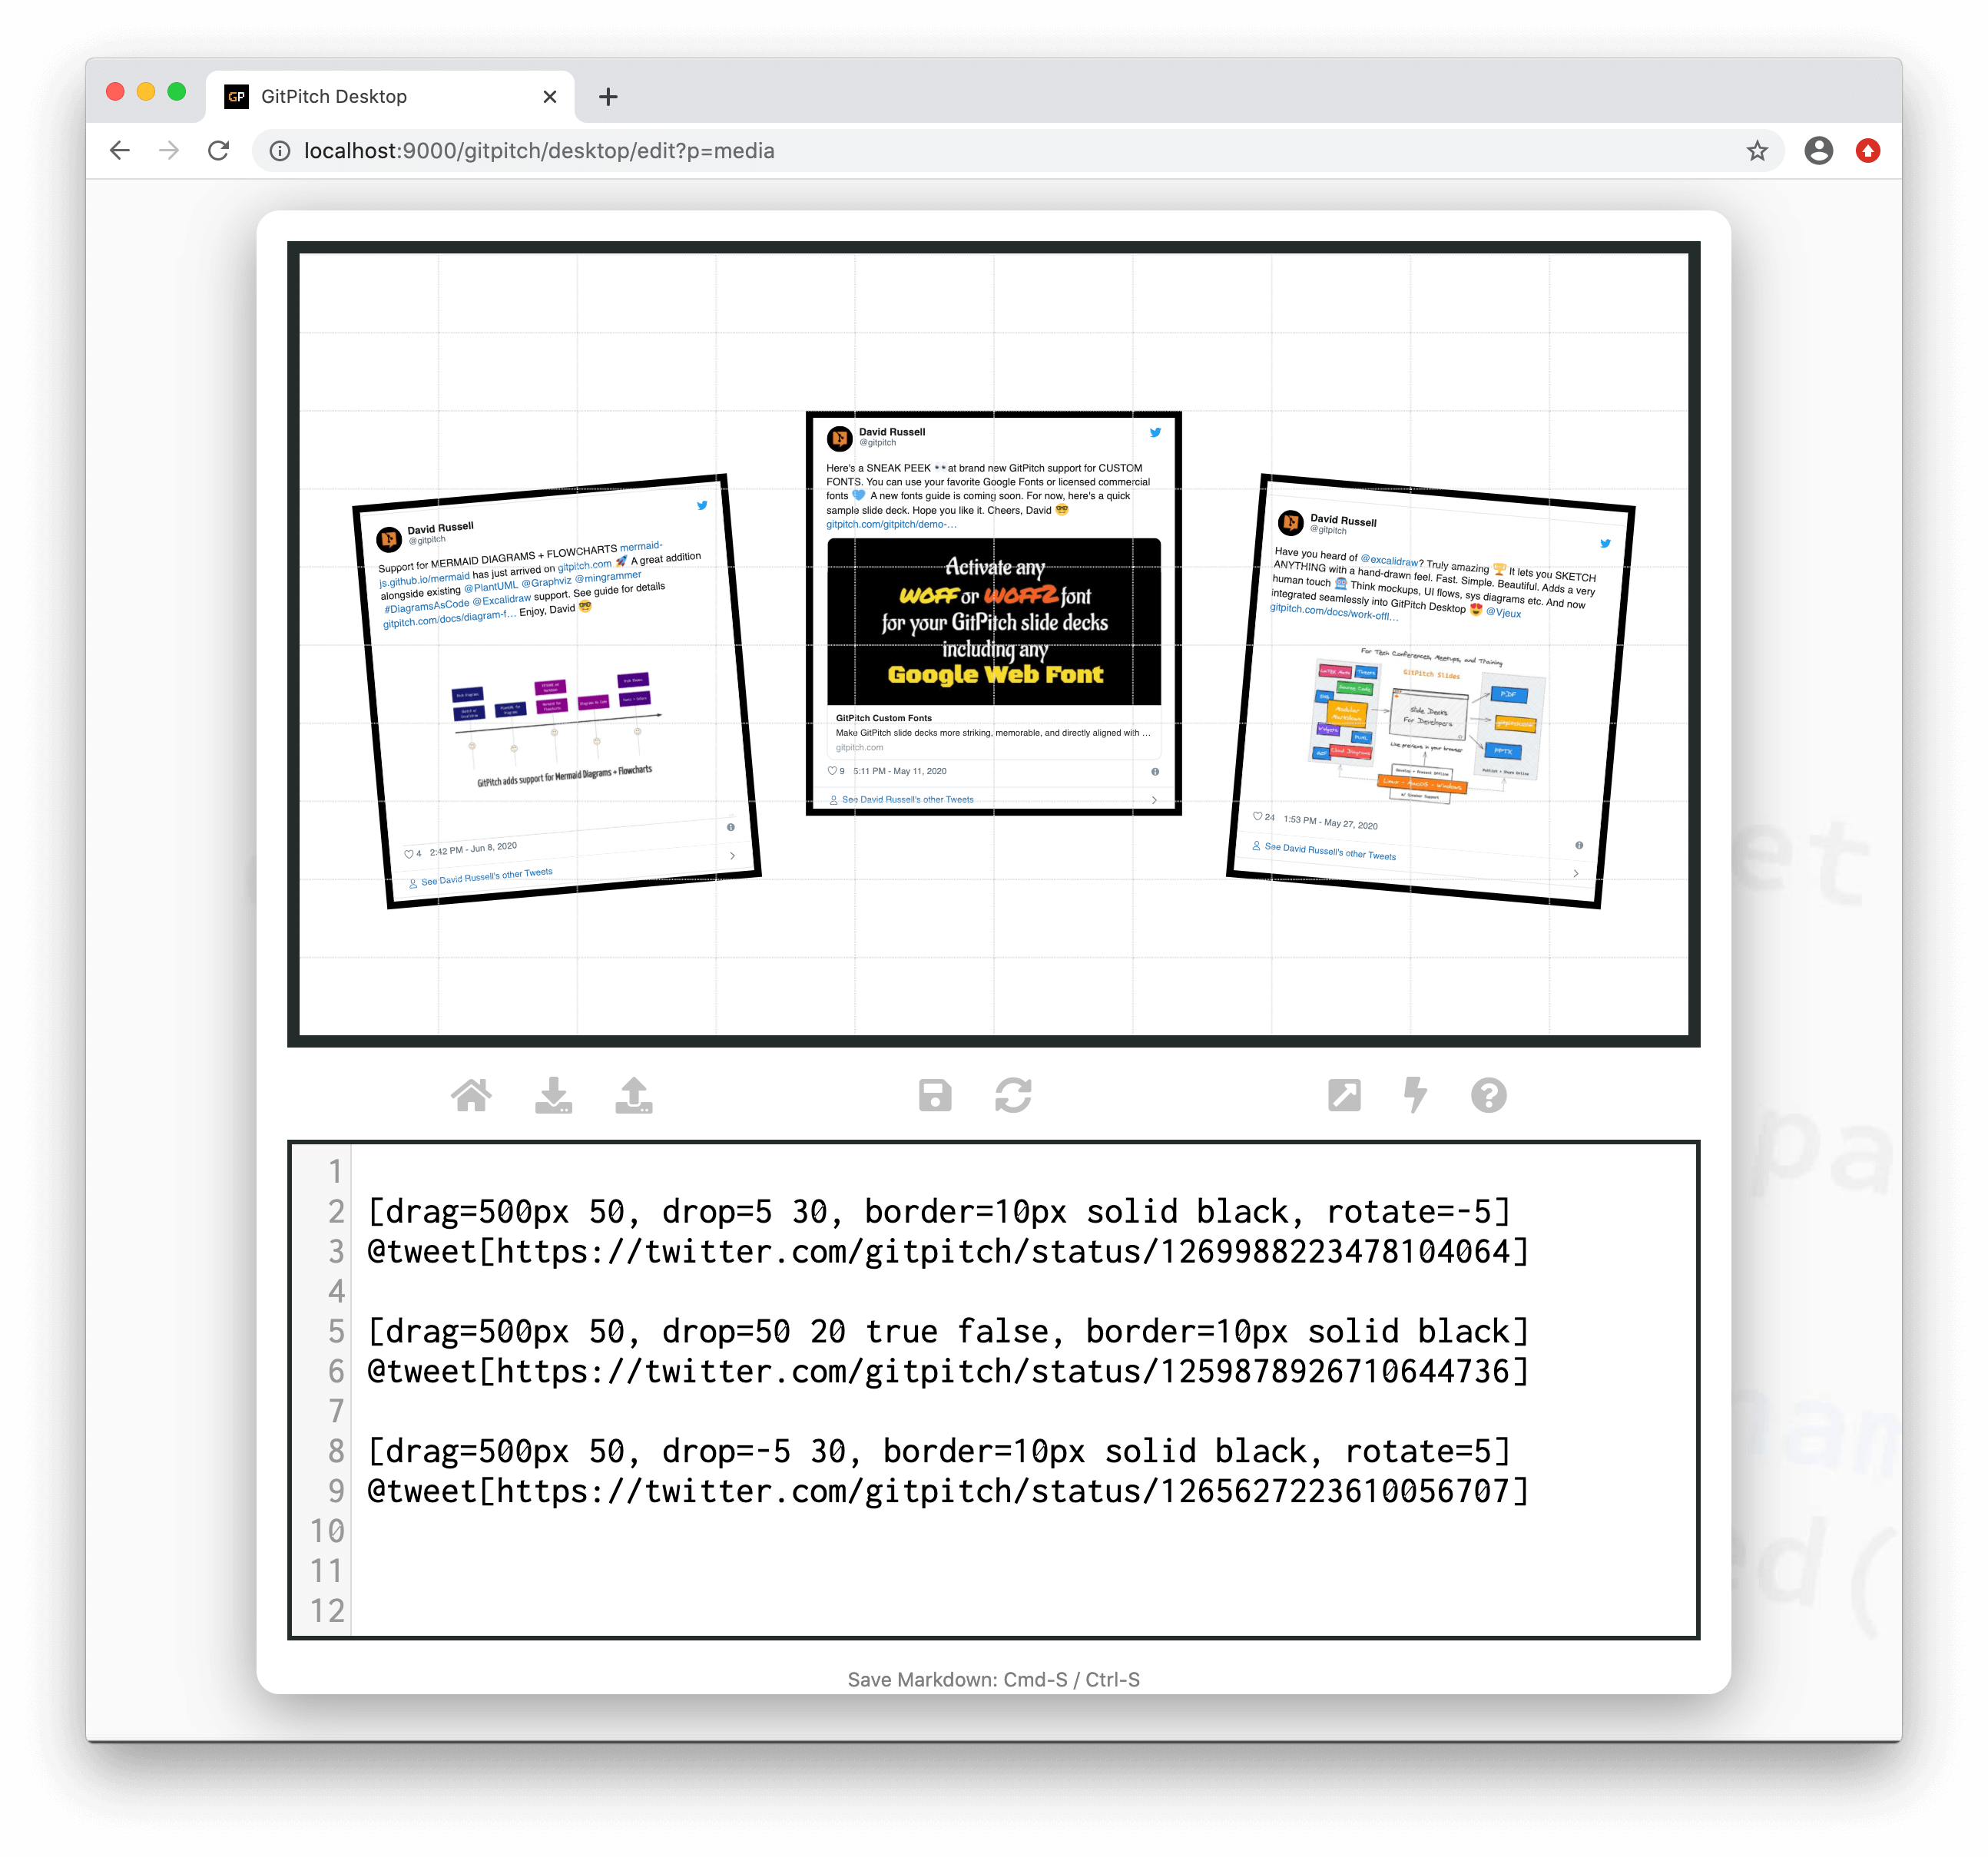View site information icon in address bar
The width and height of the screenshot is (1988, 1857).
pos(280,151)
